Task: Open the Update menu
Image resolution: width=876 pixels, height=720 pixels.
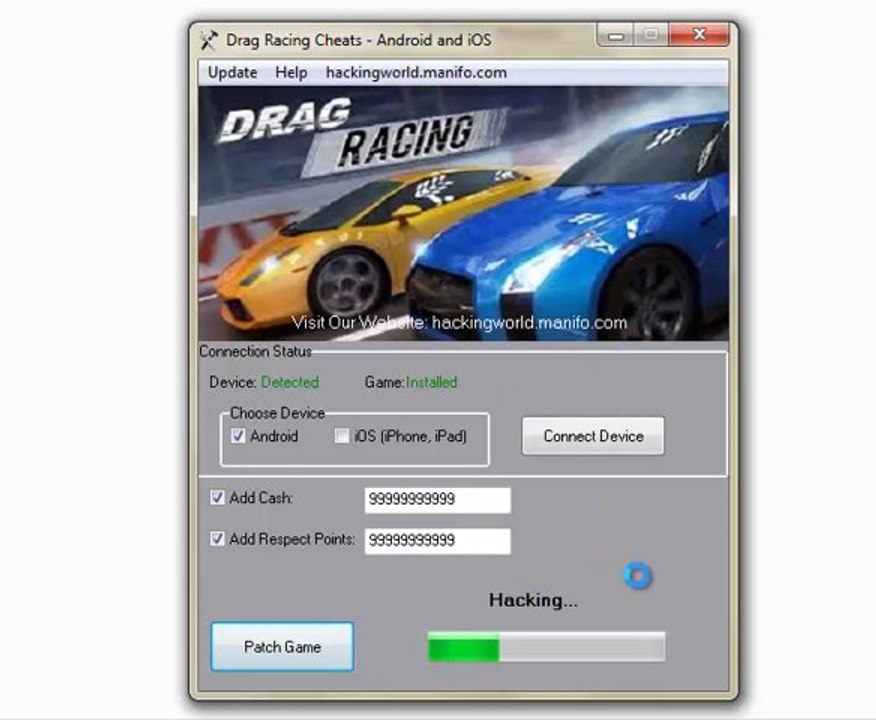Action: (232, 73)
